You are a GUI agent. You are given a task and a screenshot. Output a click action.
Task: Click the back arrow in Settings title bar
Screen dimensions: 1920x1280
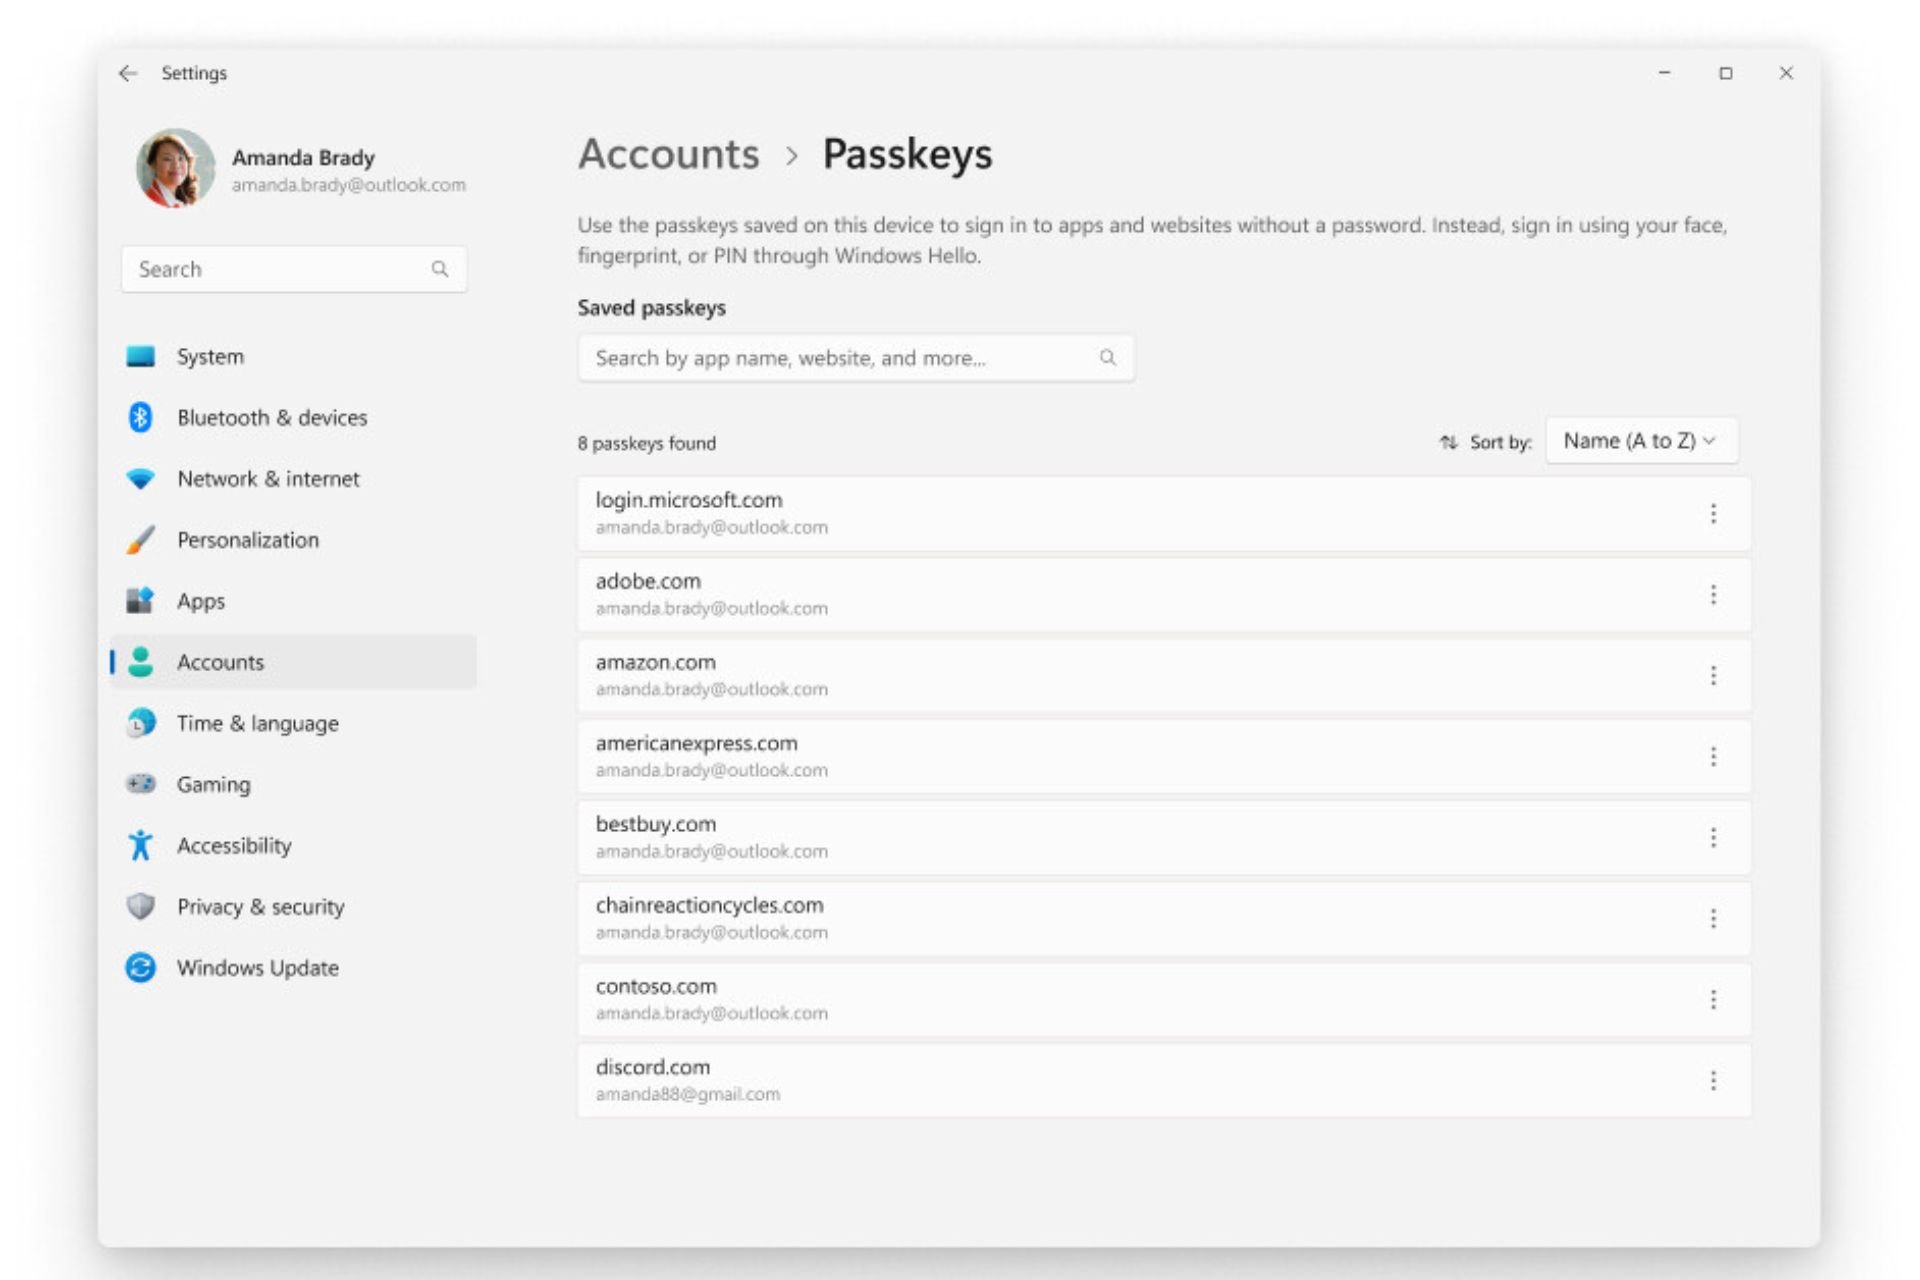[x=128, y=73]
